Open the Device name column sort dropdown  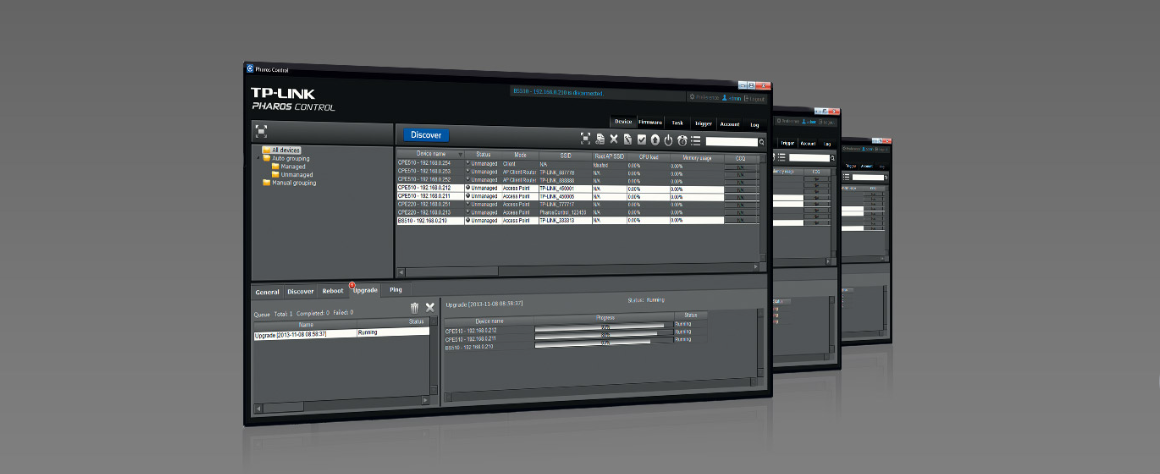pos(460,155)
